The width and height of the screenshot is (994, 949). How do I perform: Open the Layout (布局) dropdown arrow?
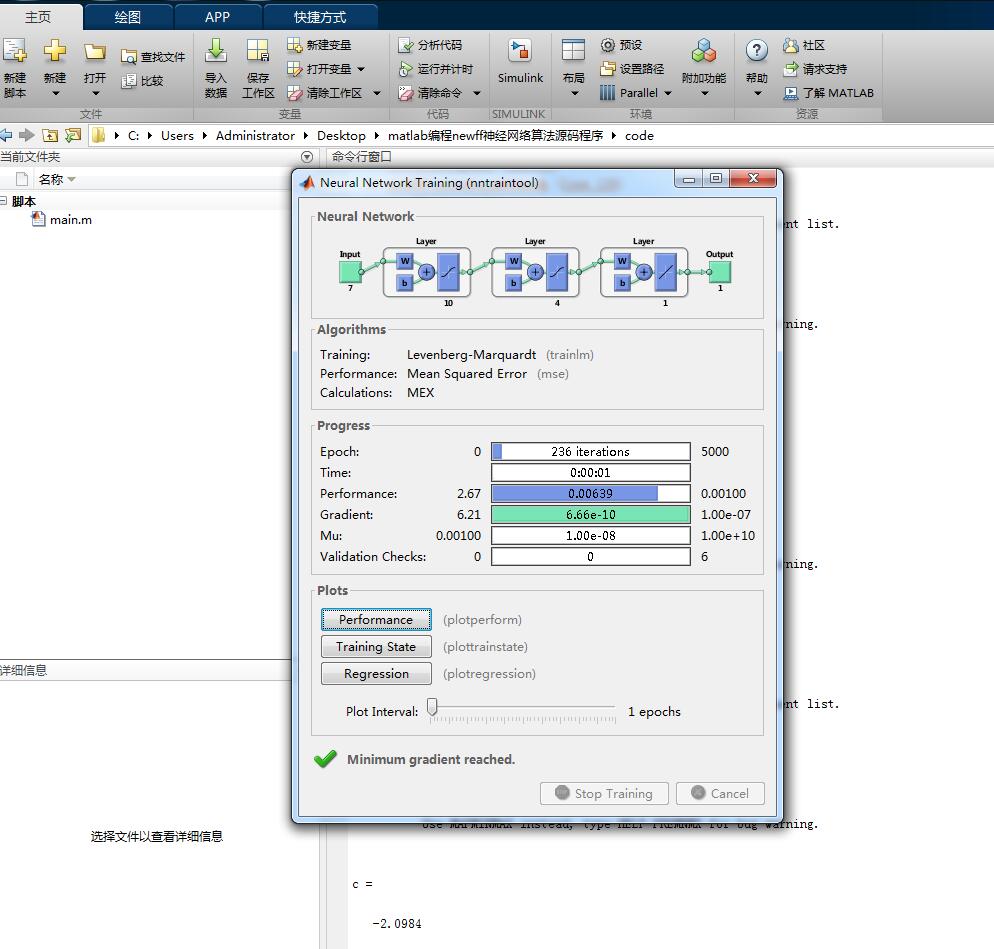point(574,93)
